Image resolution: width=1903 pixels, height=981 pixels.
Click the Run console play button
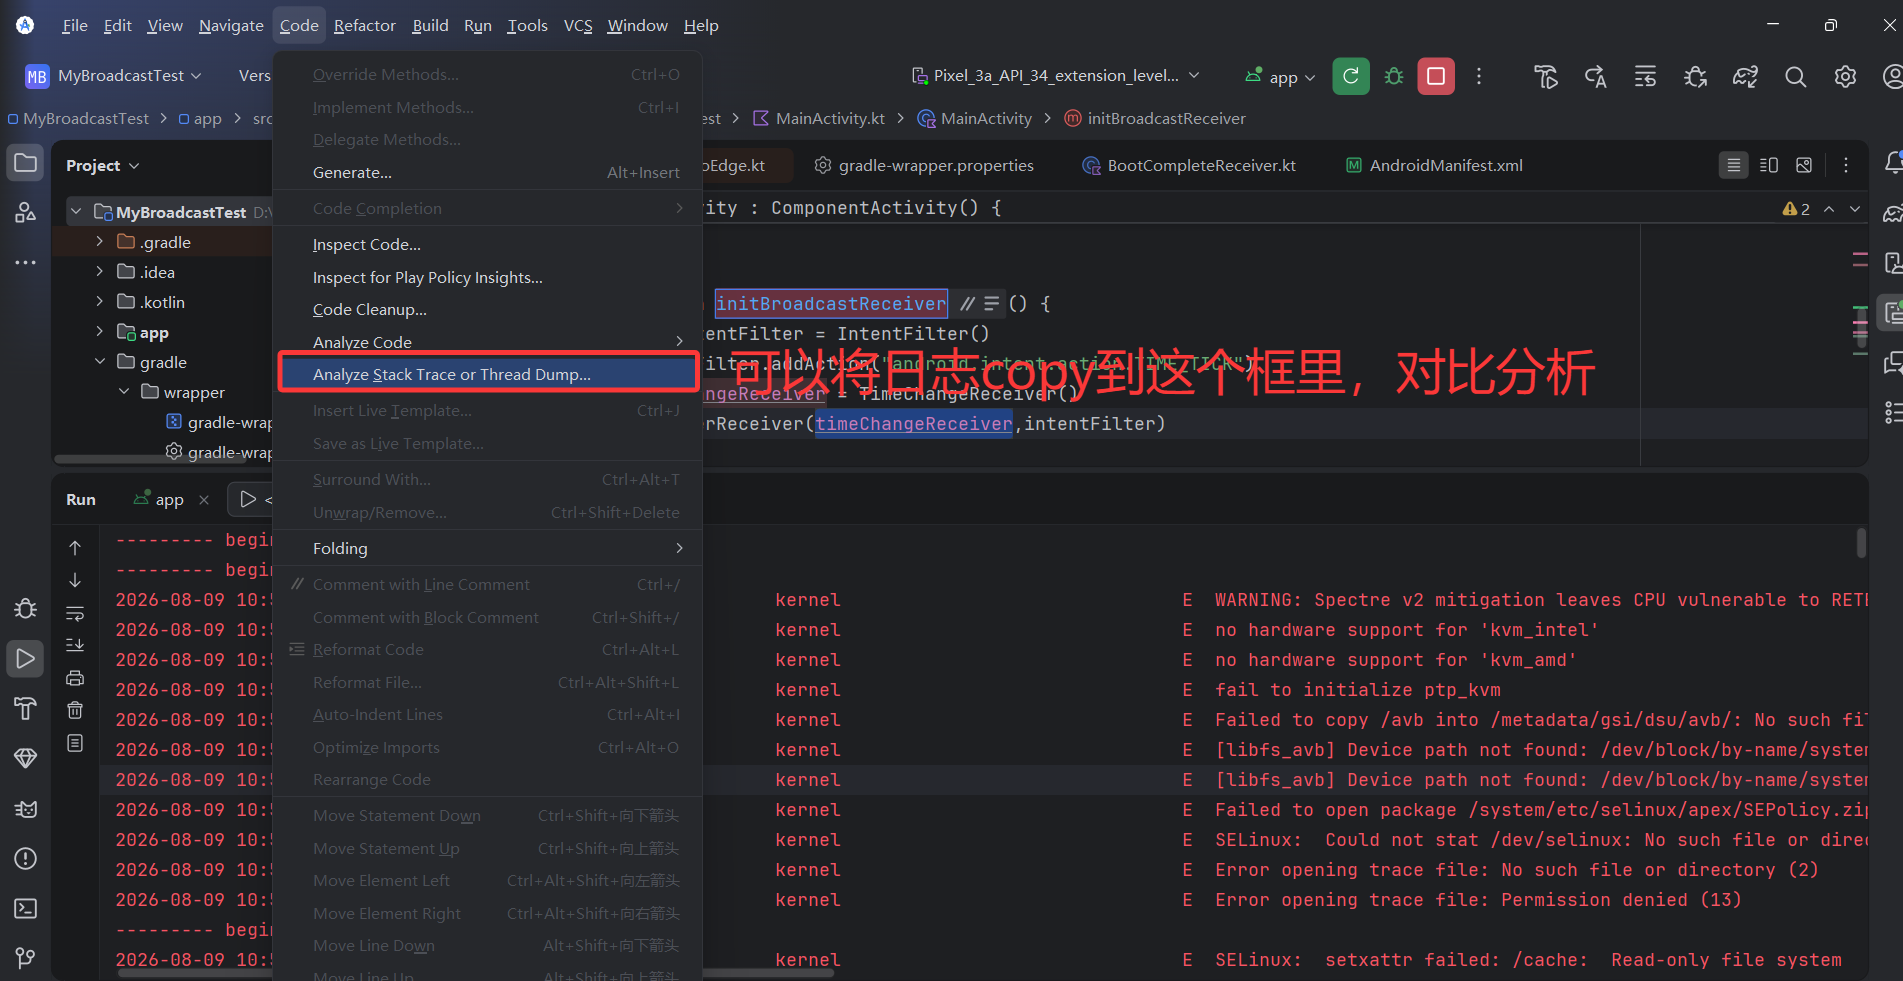248,499
